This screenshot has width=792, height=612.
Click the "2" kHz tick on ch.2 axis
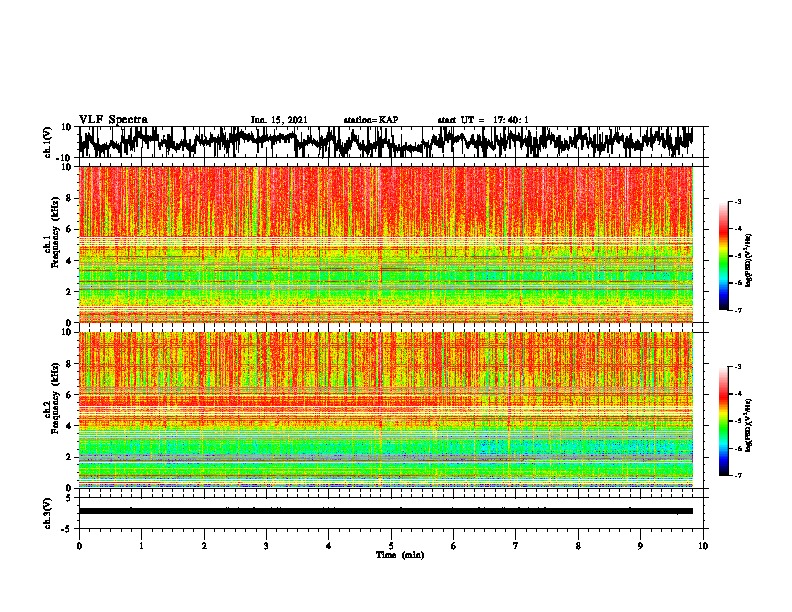point(70,457)
